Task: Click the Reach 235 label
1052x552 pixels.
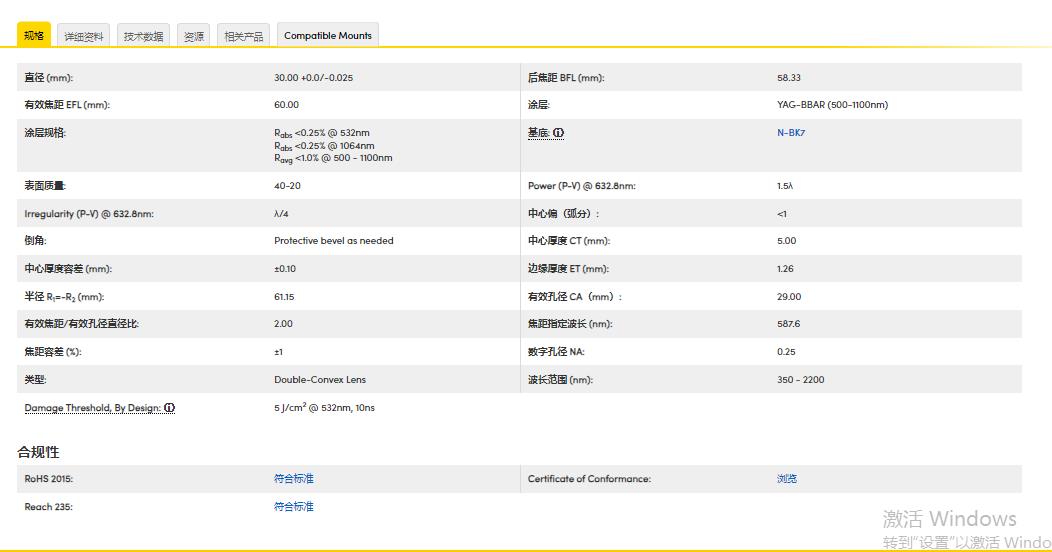Action: 48,507
